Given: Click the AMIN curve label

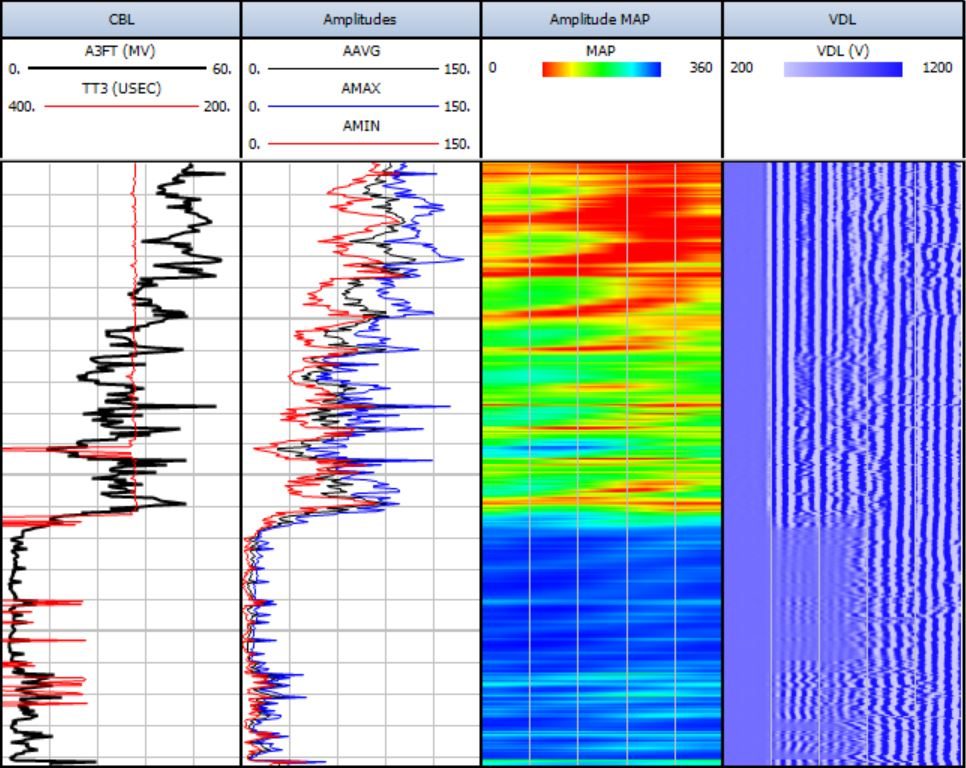Looking at the screenshot, I should point(361,126).
